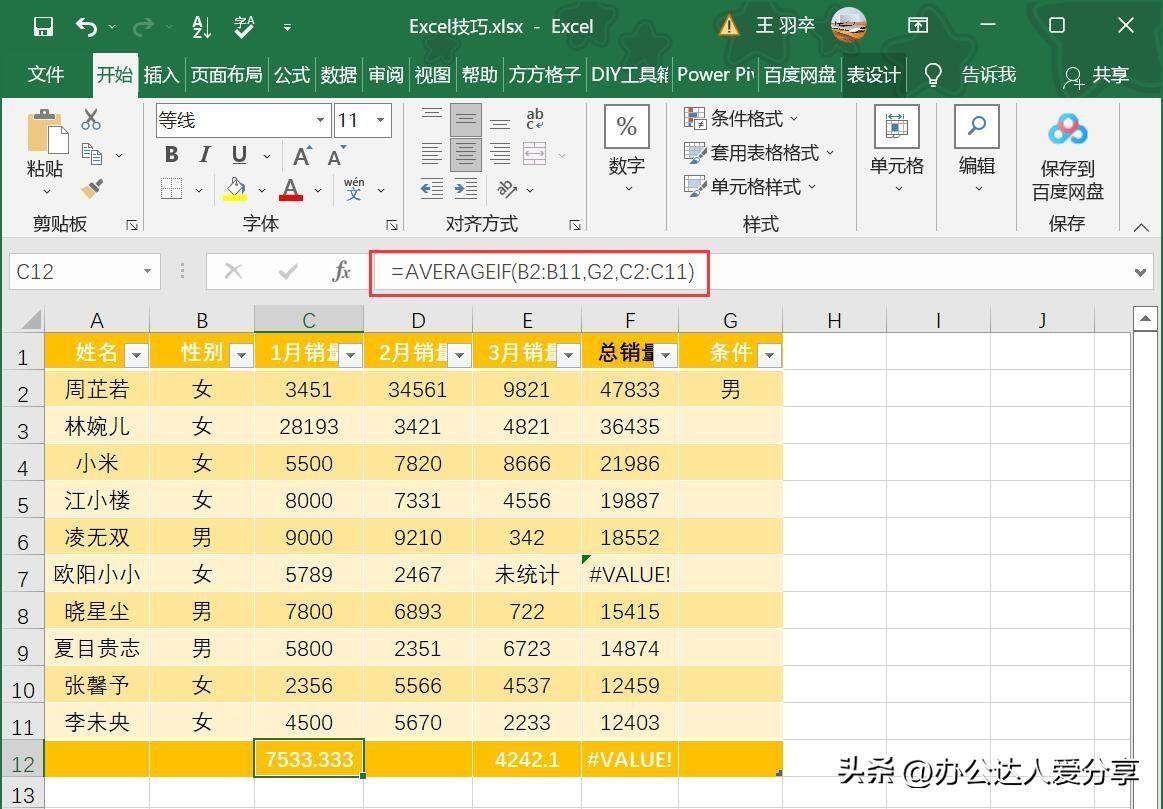The image size is (1163, 809).
Task: Click the Save to Baidu Netdisk icon
Action: [1067, 130]
